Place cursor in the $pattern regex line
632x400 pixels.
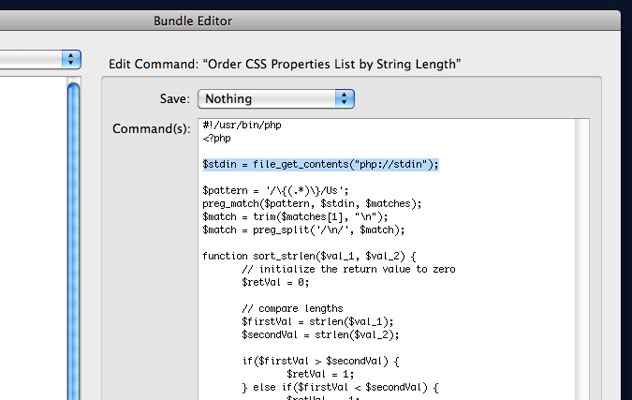[275, 190]
